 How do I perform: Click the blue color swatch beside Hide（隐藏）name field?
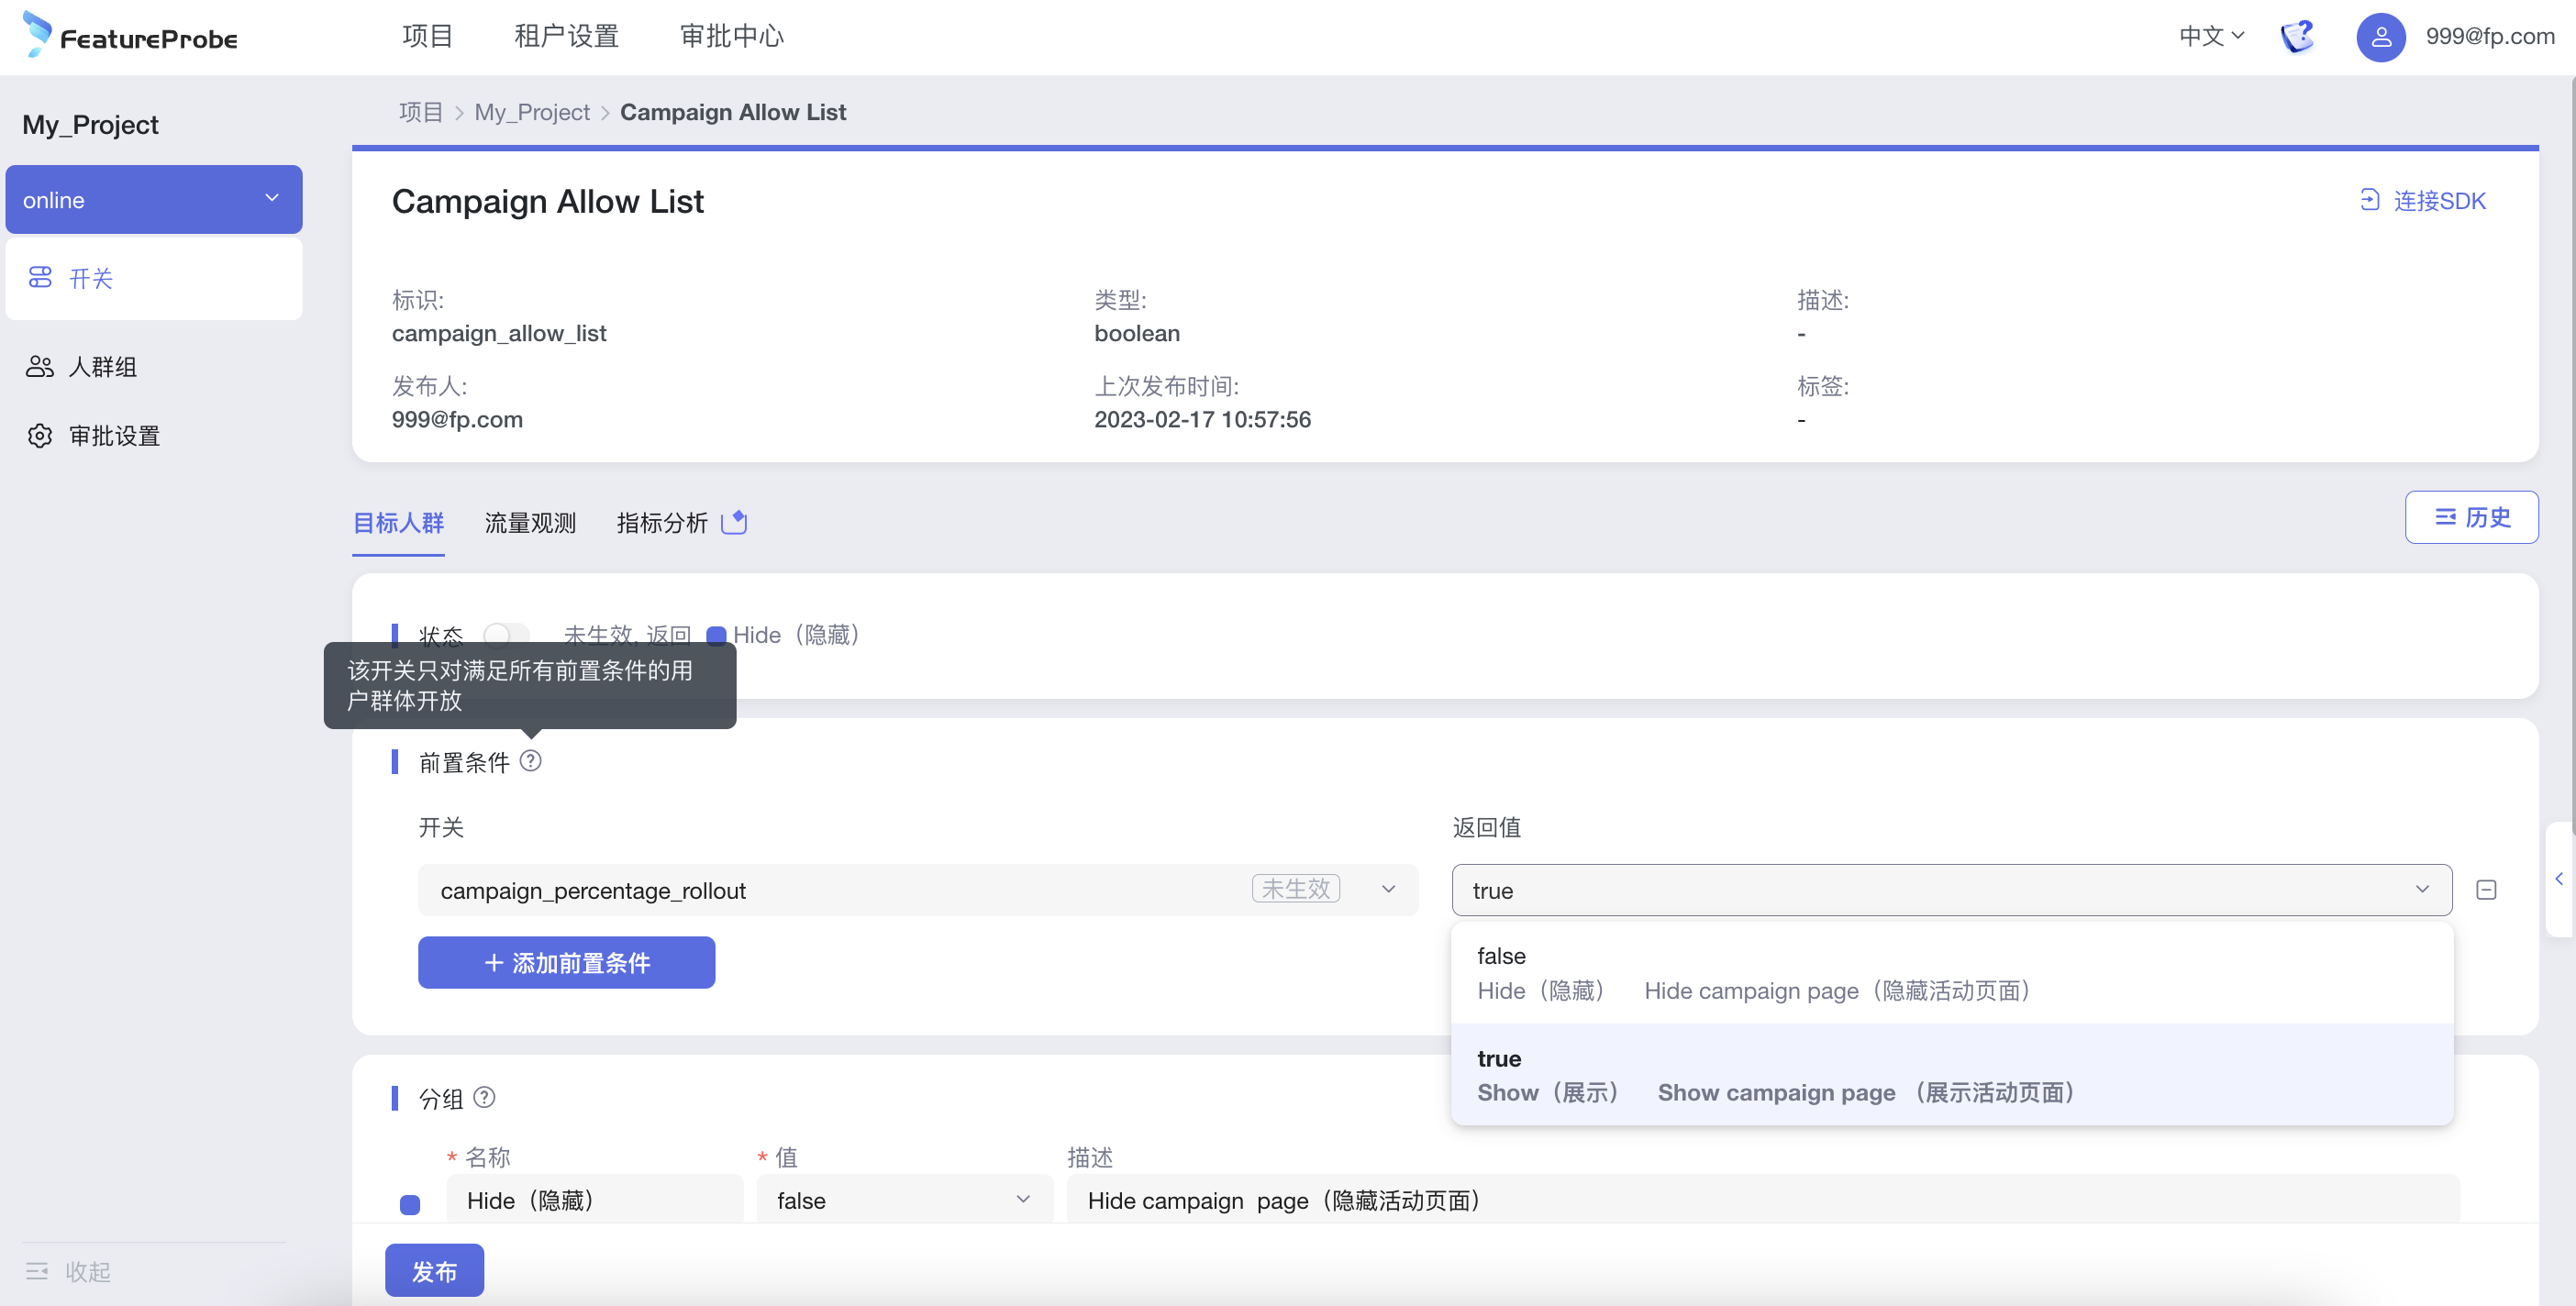(410, 1204)
